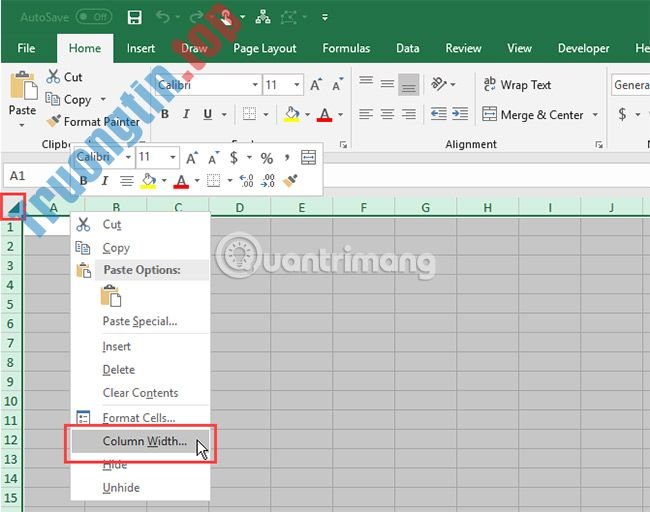This screenshot has height=512, width=650.
Task: Click the Redo arrow icon
Action: pyautogui.click(x=196, y=17)
